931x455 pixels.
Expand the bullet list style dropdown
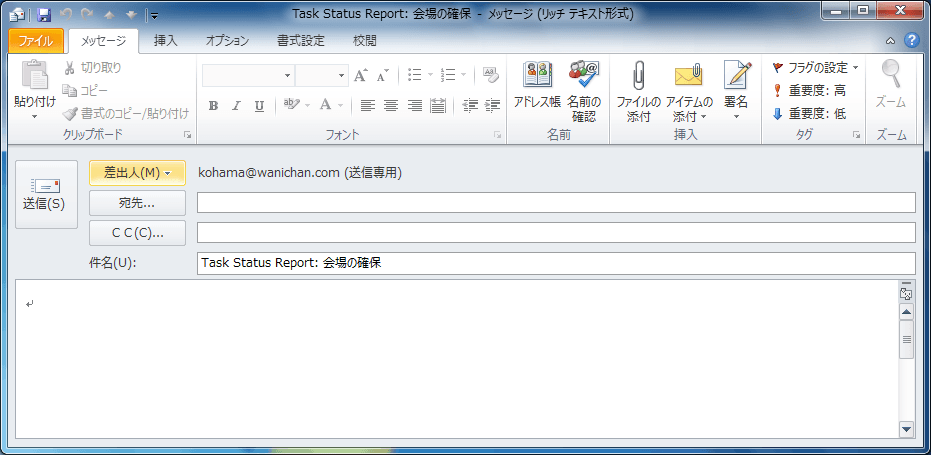click(430, 75)
